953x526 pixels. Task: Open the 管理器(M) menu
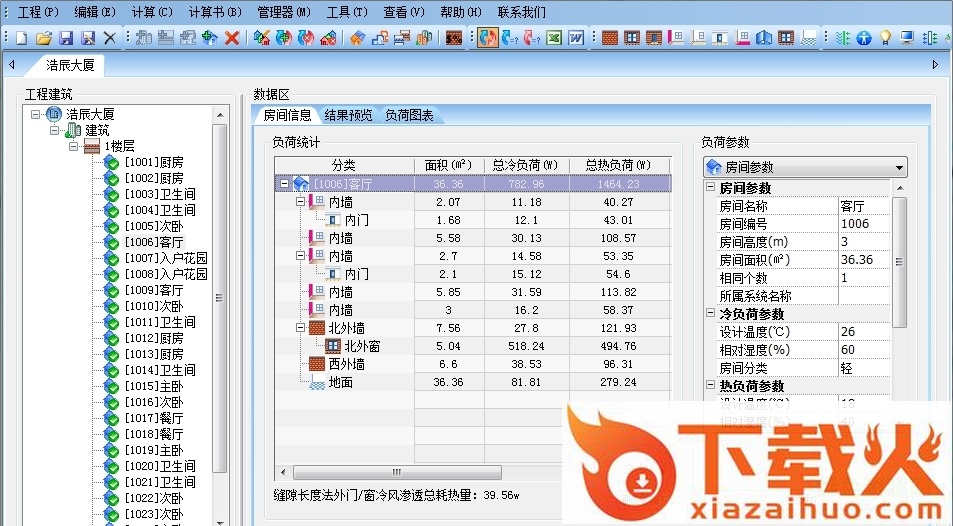coord(283,12)
